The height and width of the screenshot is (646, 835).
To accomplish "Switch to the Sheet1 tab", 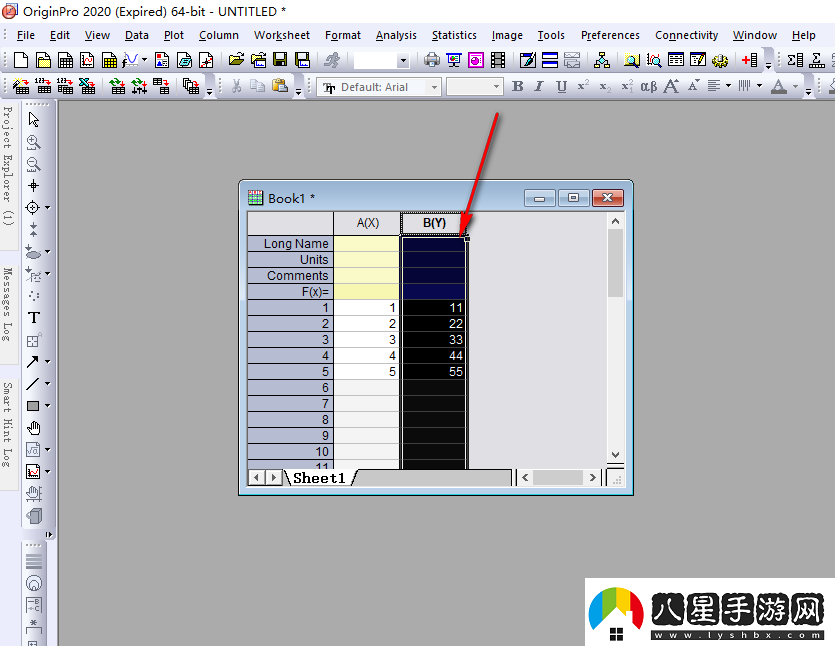I will (x=318, y=478).
